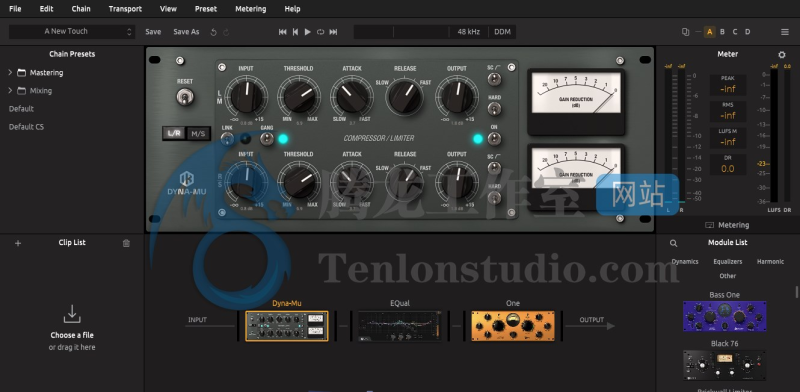
Task: Add a clip with the plus icon
Action: 18,243
